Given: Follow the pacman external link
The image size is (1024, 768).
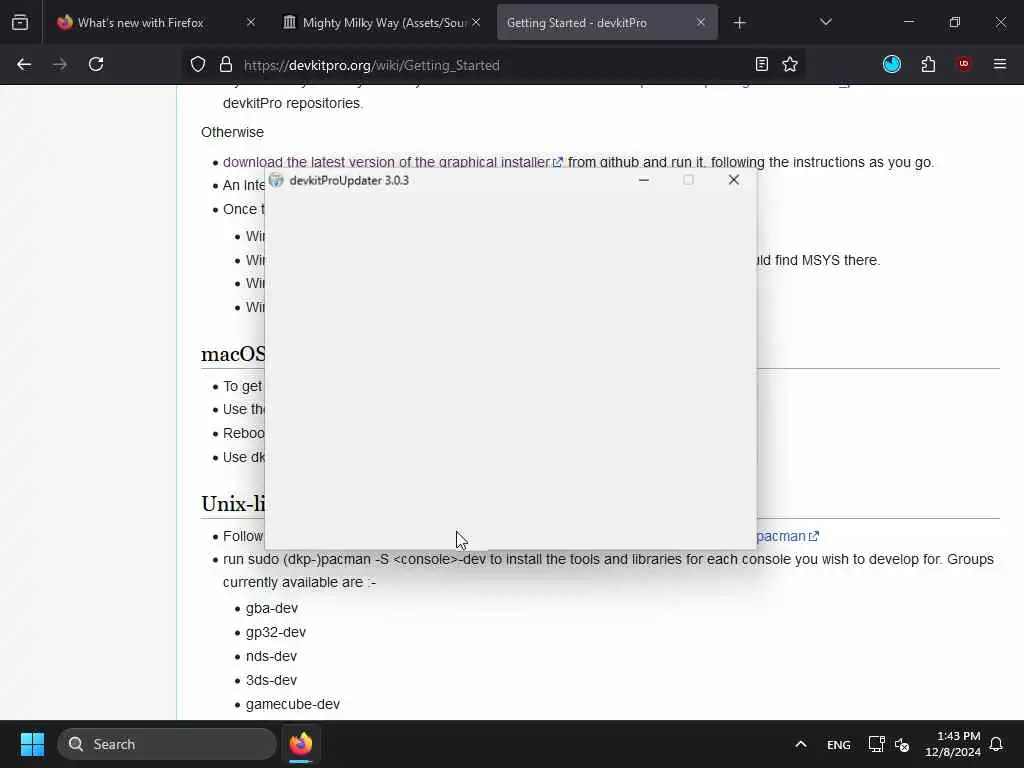Looking at the screenshot, I should pos(787,536).
